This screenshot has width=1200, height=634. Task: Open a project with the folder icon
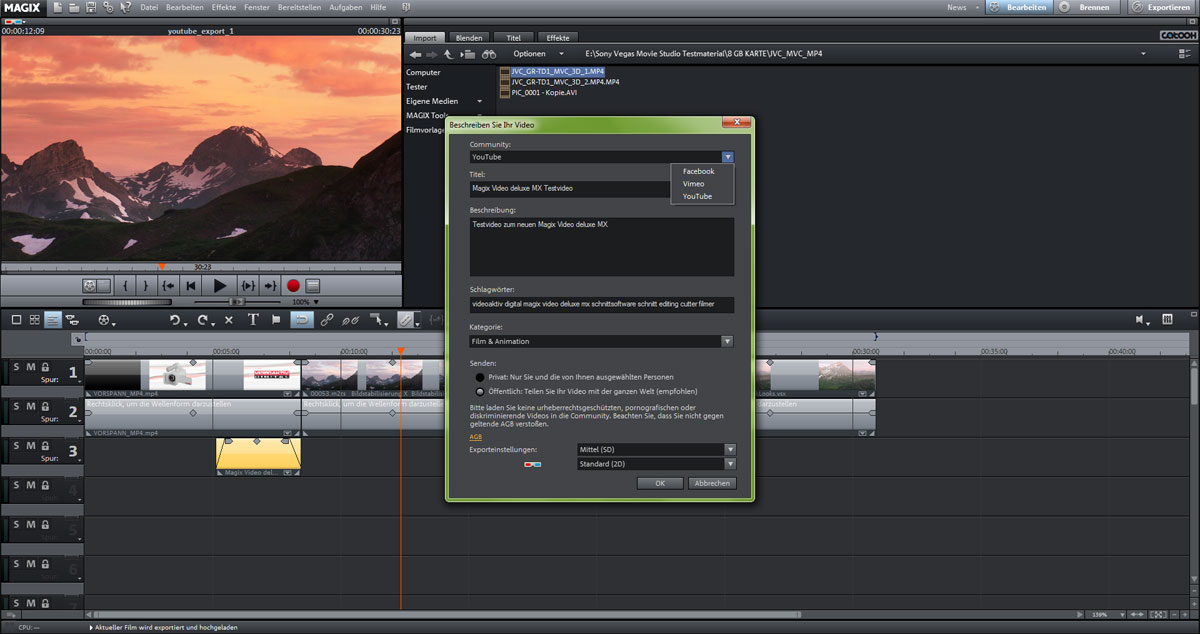(x=74, y=7)
